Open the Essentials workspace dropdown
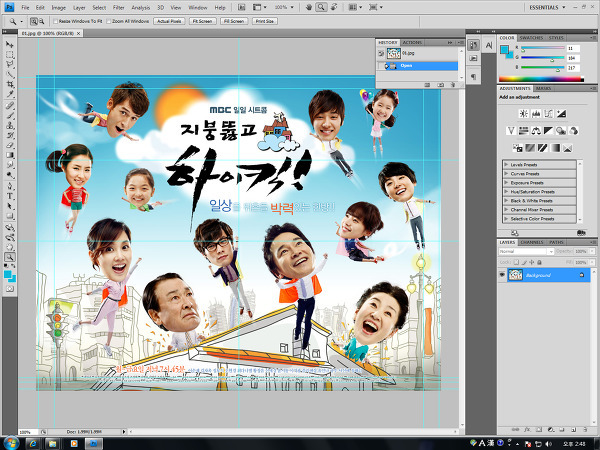The width and height of the screenshot is (600, 450). coord(547,7)
